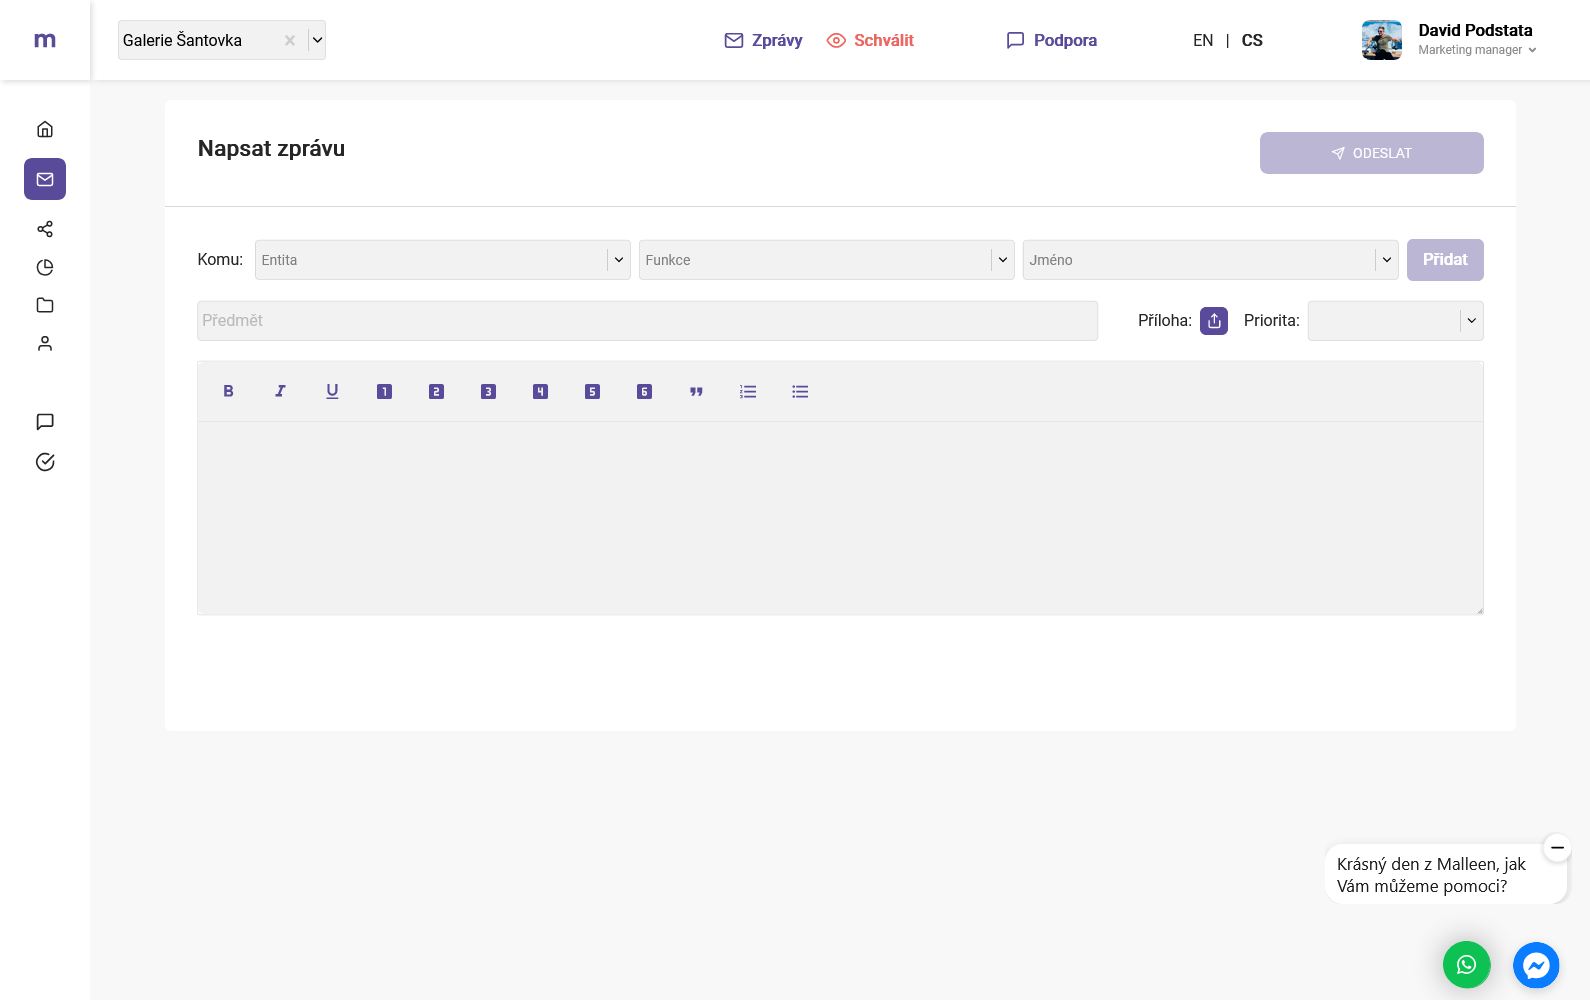This screenshot has width=1590, height=1000.
Task: Open Zprávy in top navigation
Action: click(764, 40)
